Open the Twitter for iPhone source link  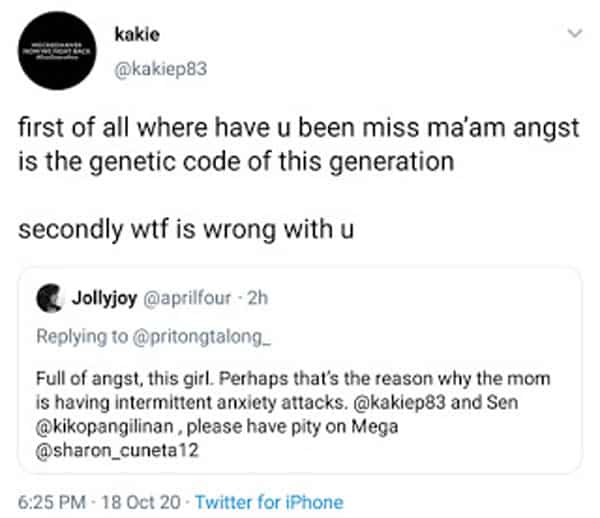[x=269, y=502]
